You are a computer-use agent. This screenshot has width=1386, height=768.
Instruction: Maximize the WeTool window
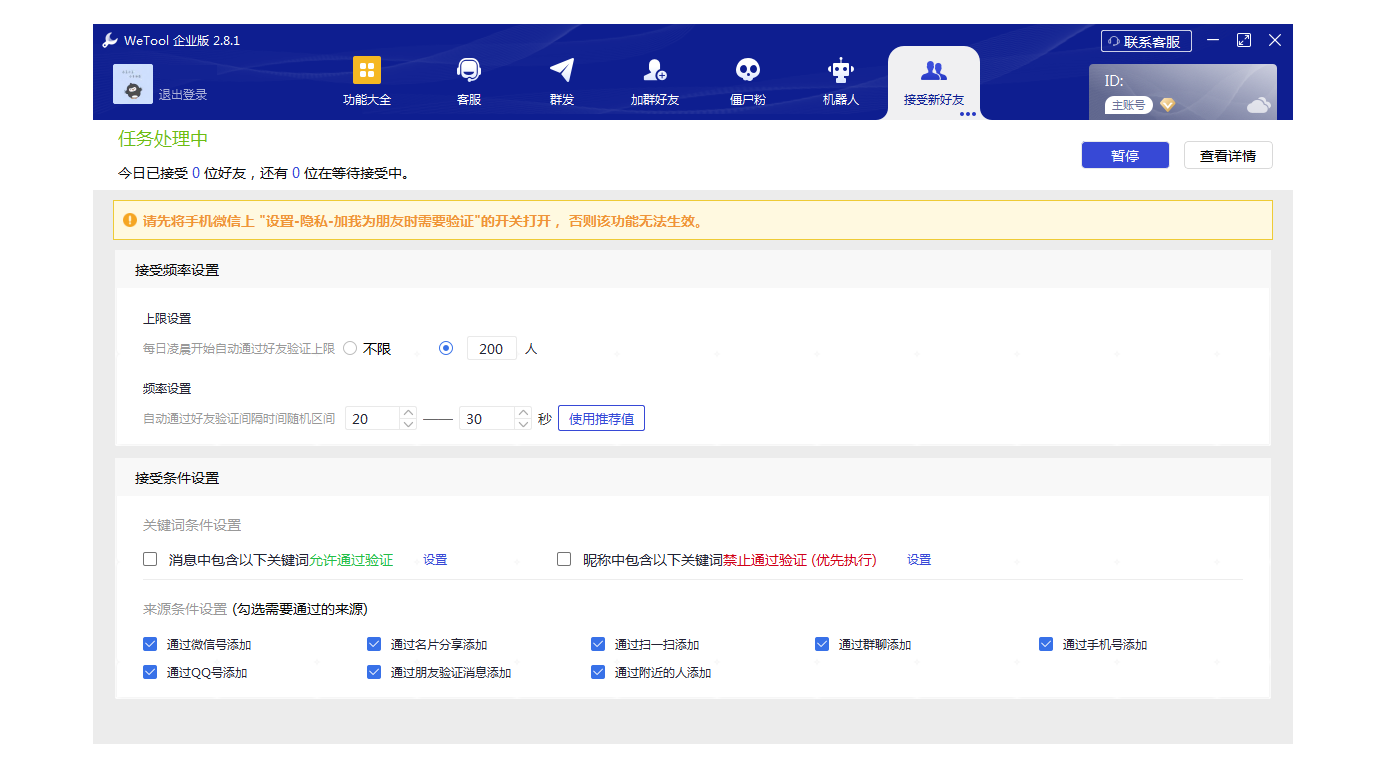[1244, 40]
